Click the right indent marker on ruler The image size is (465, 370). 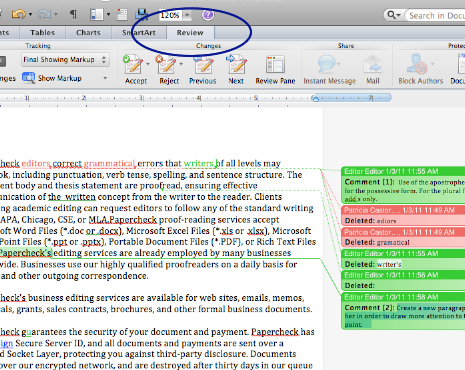[315, 98]
